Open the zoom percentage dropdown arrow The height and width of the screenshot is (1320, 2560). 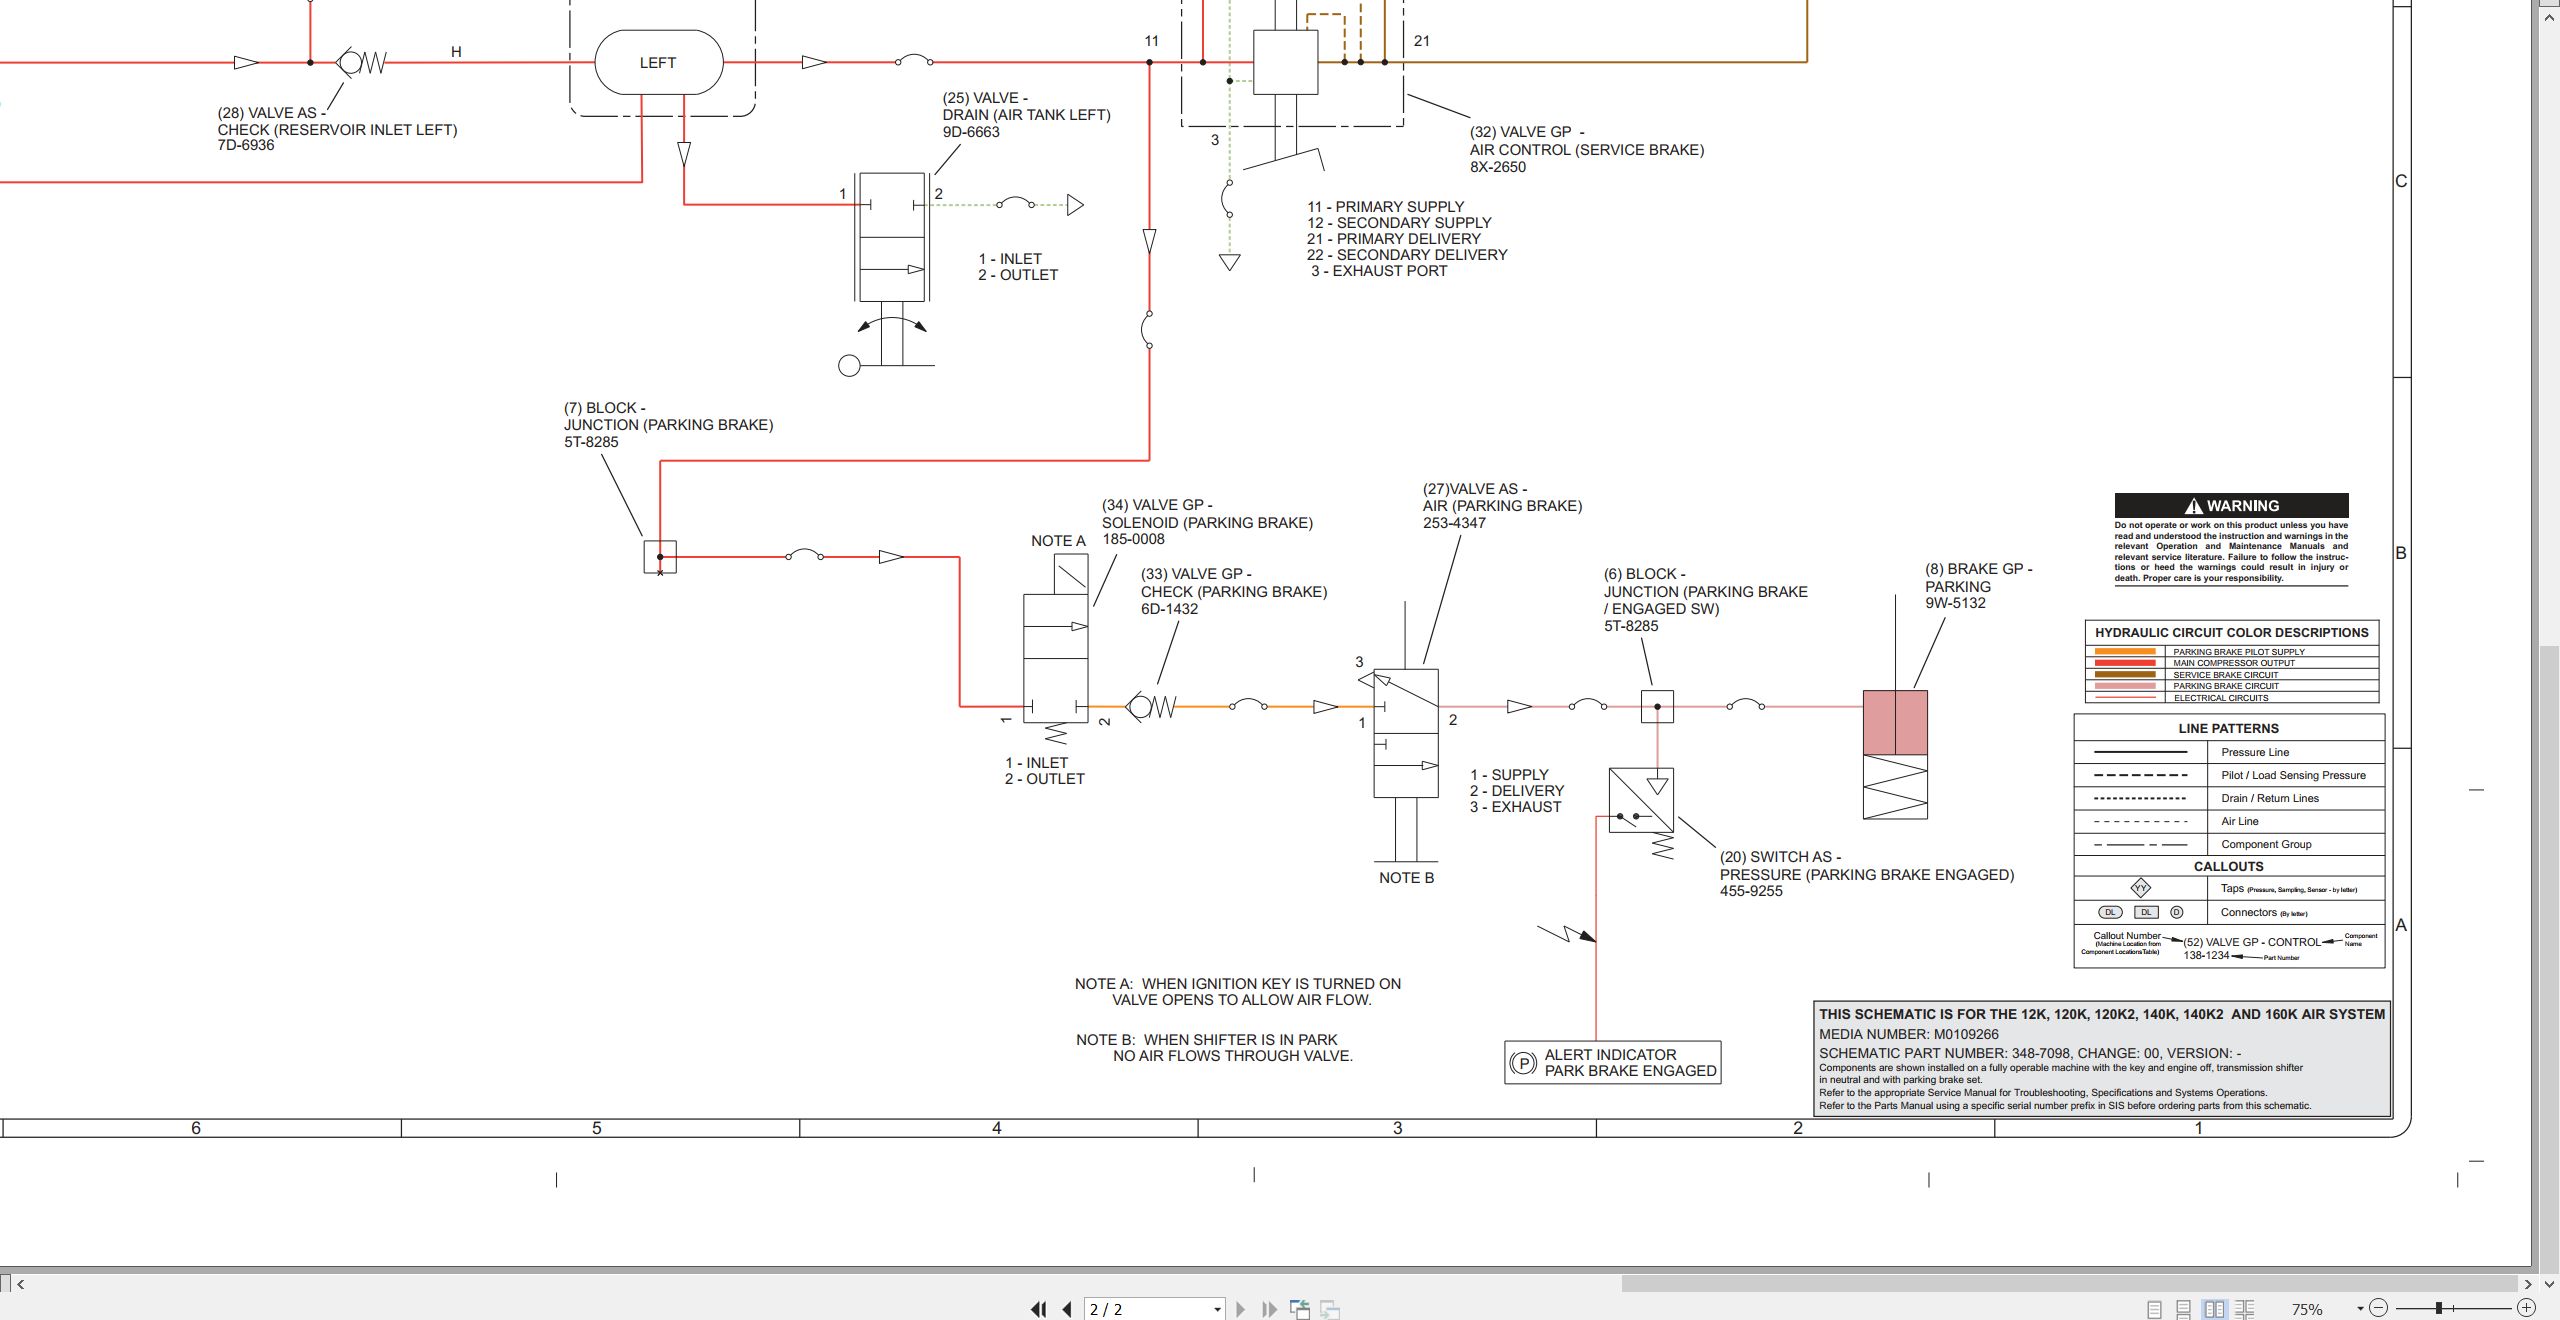[x=2360, y=1308]
